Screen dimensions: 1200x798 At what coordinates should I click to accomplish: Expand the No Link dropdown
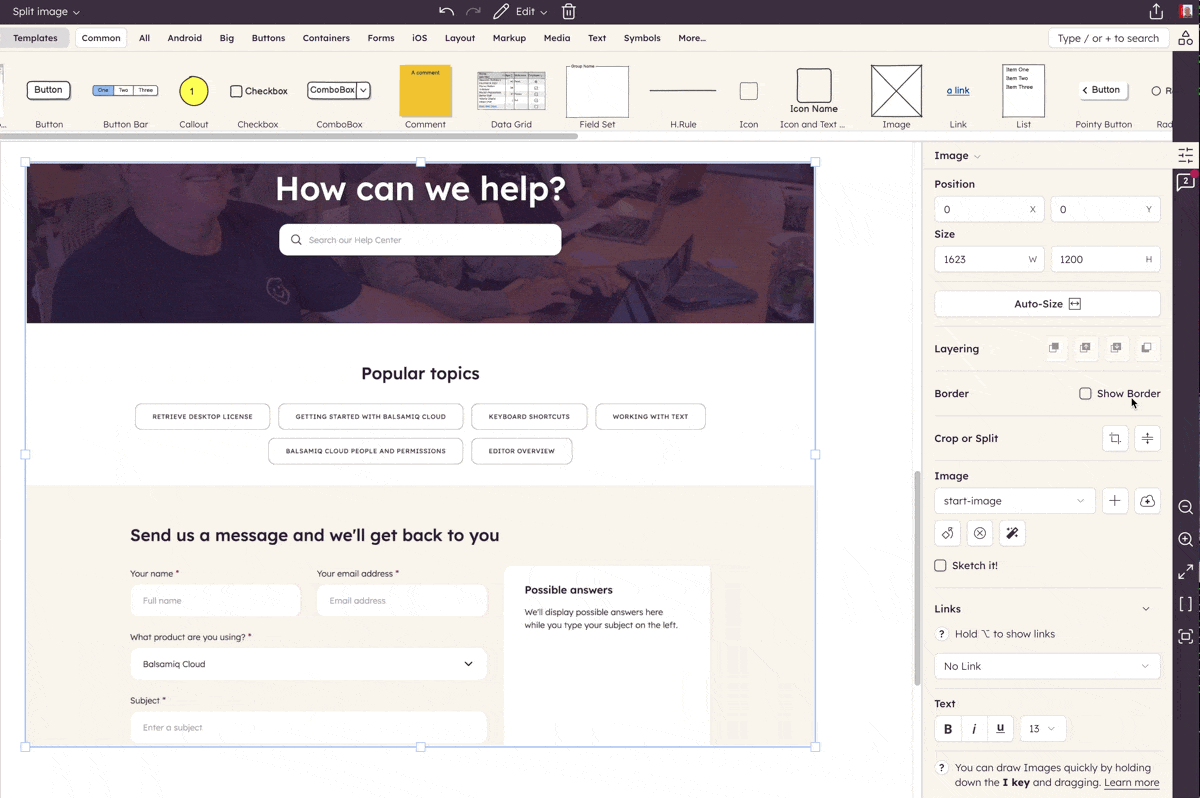tap(1046, 666)
